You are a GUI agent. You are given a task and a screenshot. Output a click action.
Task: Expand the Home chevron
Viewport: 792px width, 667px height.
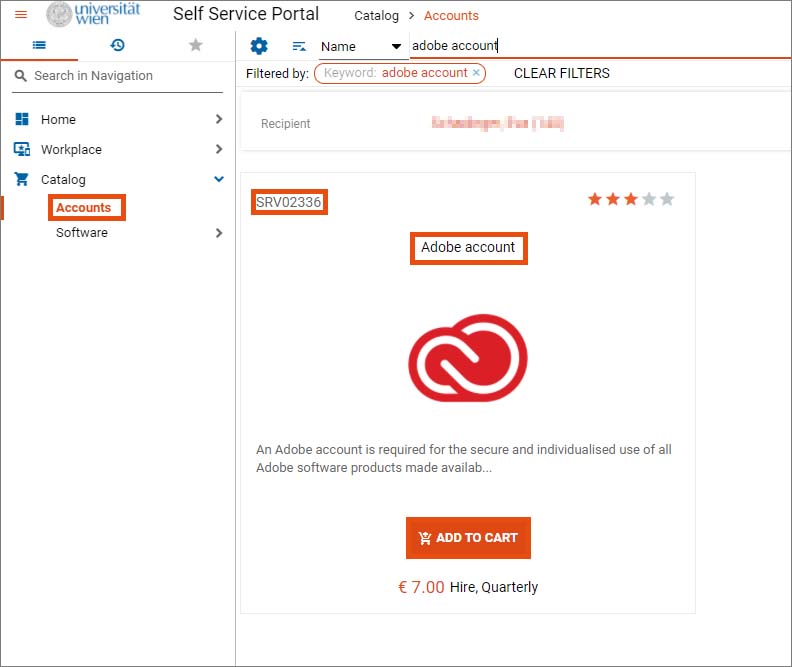(x=219, y=119)
